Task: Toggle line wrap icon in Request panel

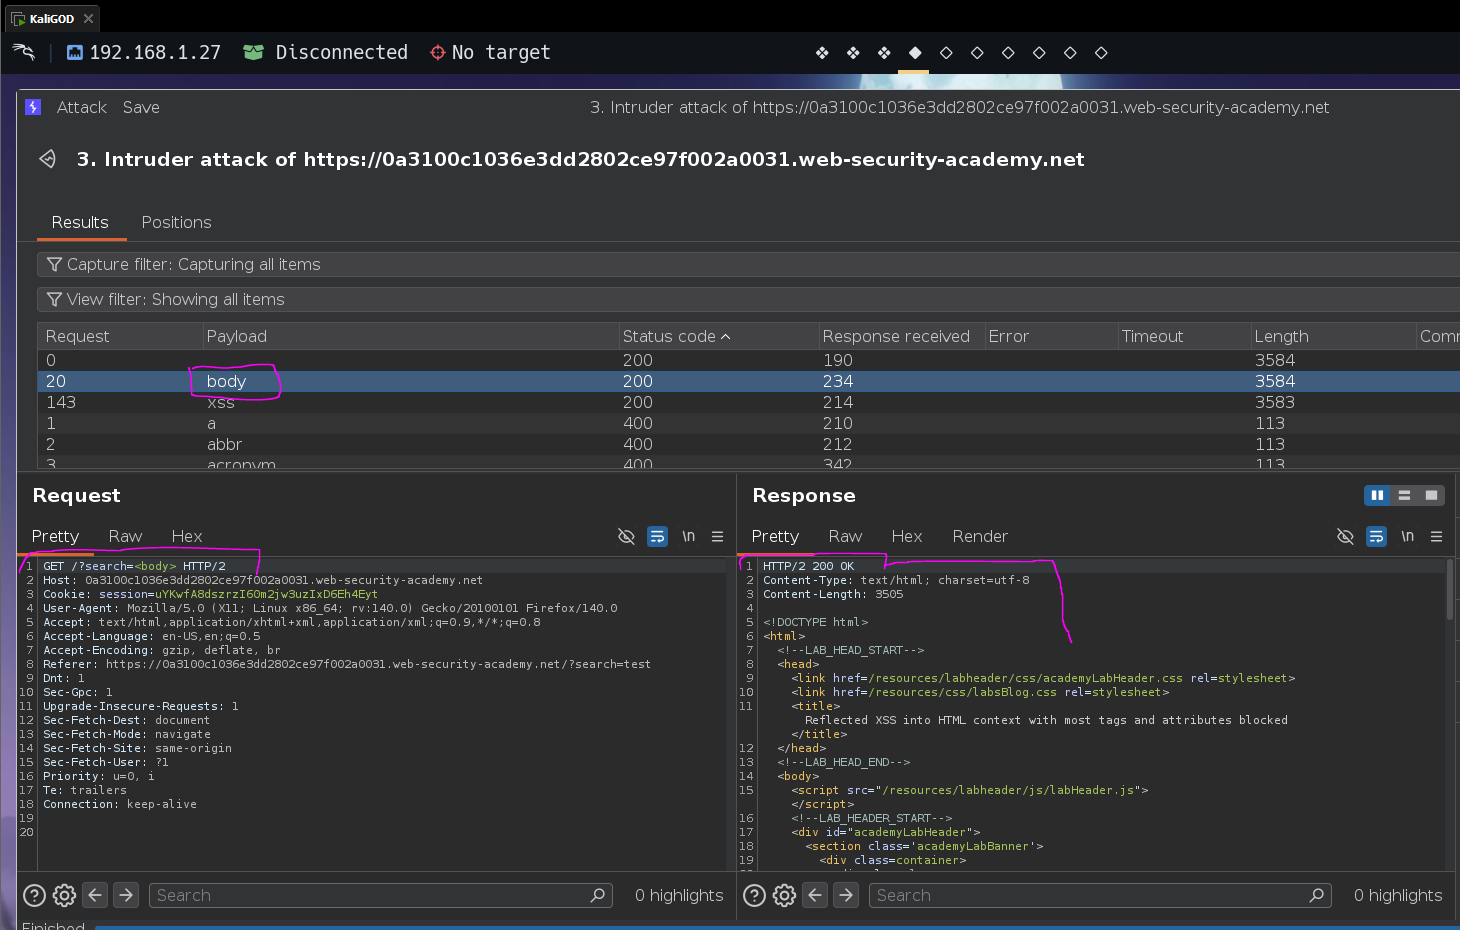Action: [x=657, y=536]
